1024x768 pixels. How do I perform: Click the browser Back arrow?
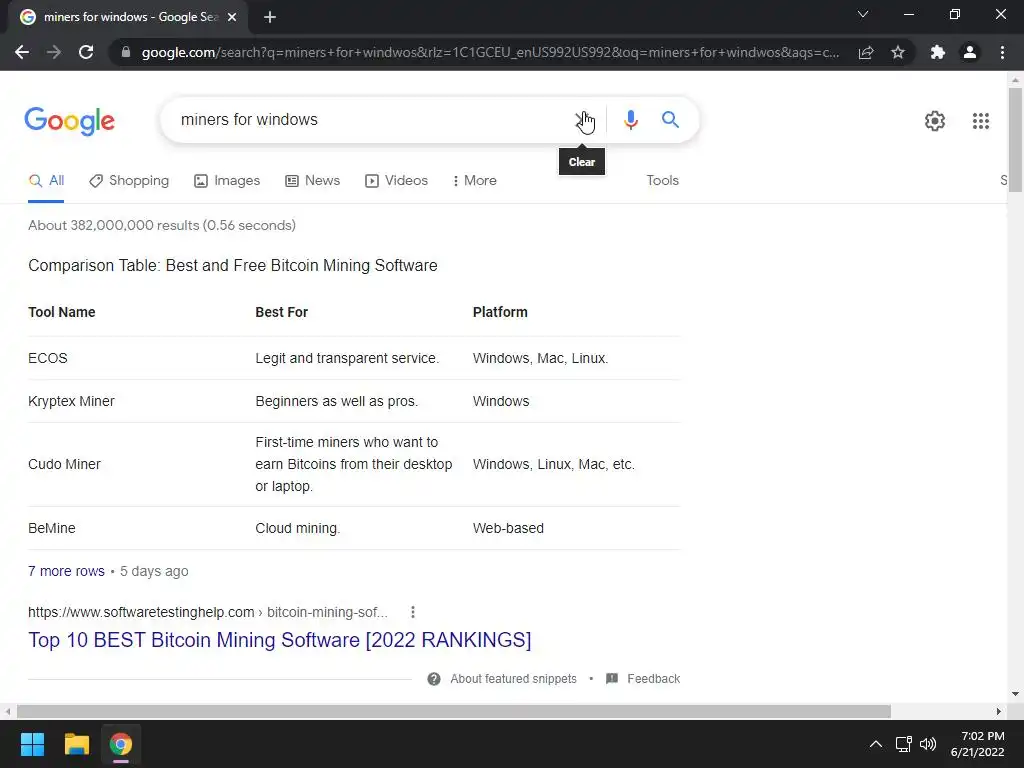[22, 52]
